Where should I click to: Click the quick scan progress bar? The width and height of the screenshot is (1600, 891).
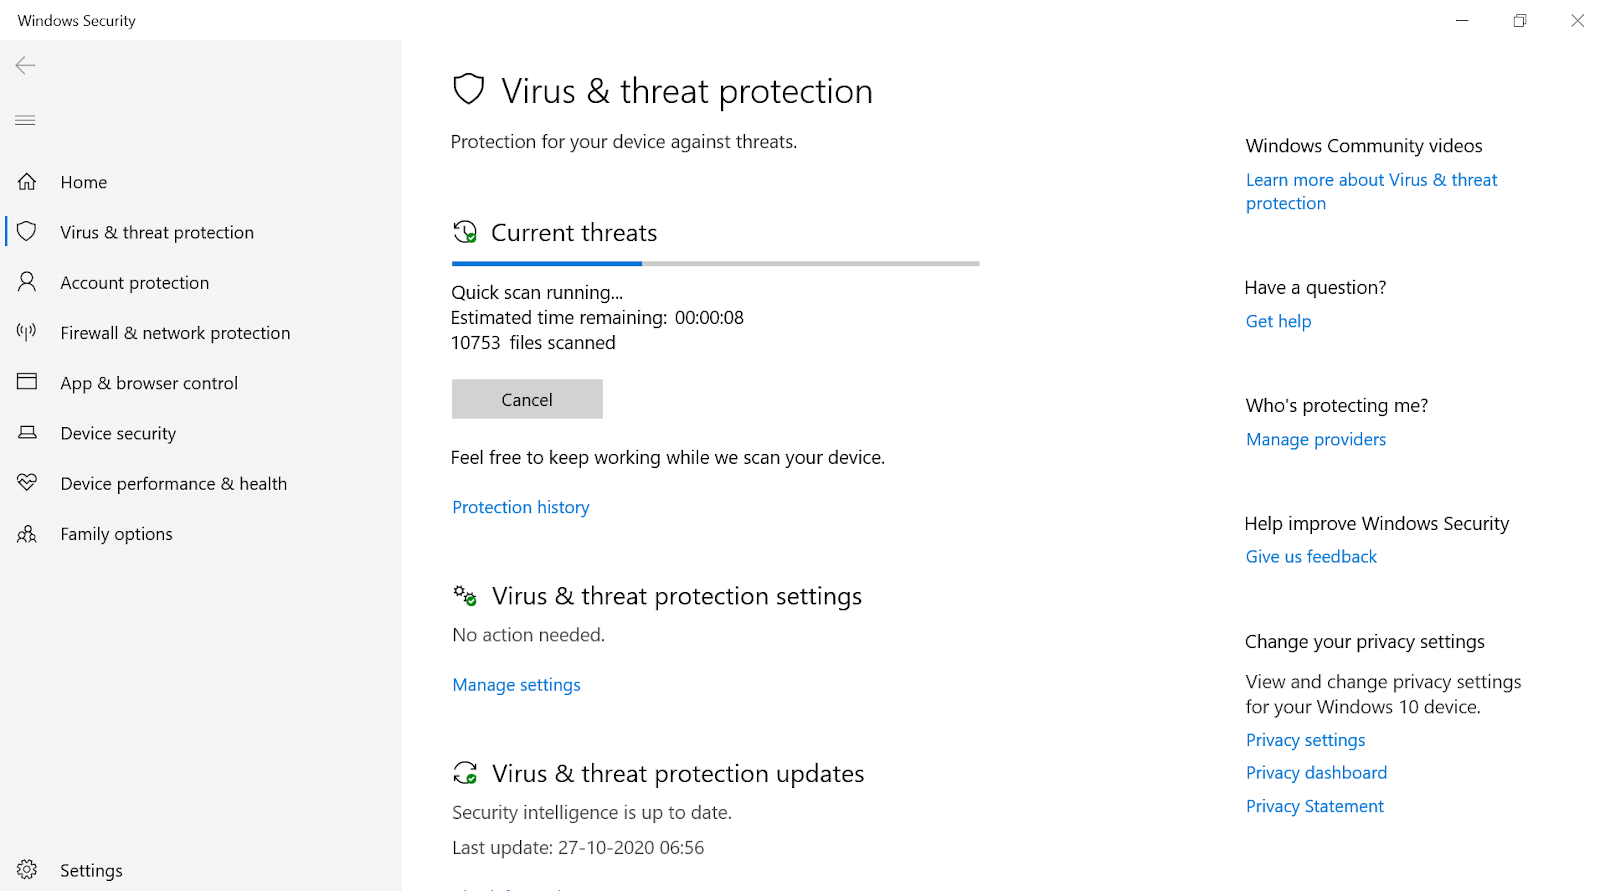coord(715,263)
